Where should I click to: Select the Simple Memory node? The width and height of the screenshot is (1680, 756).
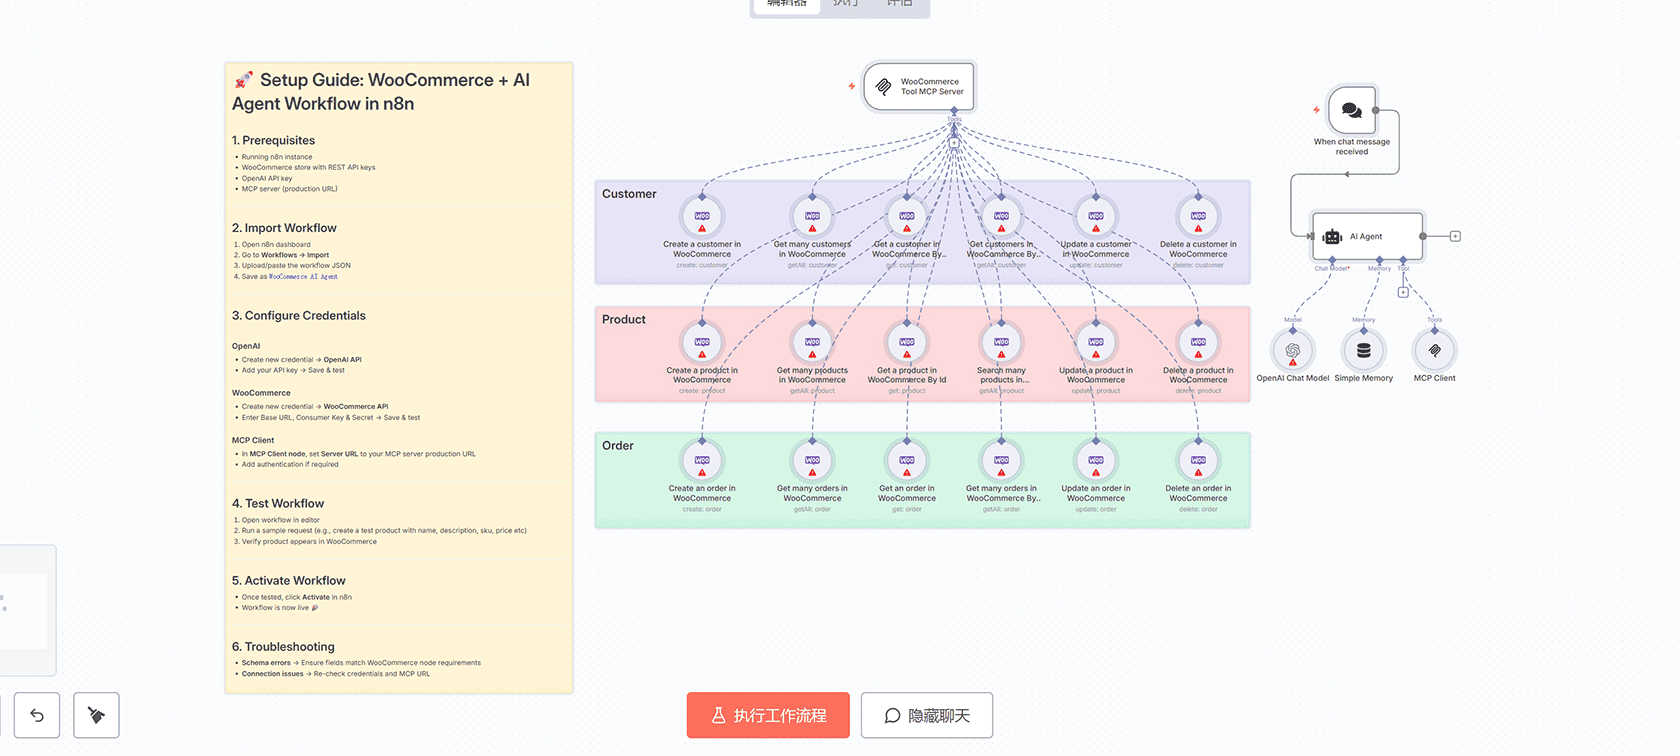click(1363, 351)
